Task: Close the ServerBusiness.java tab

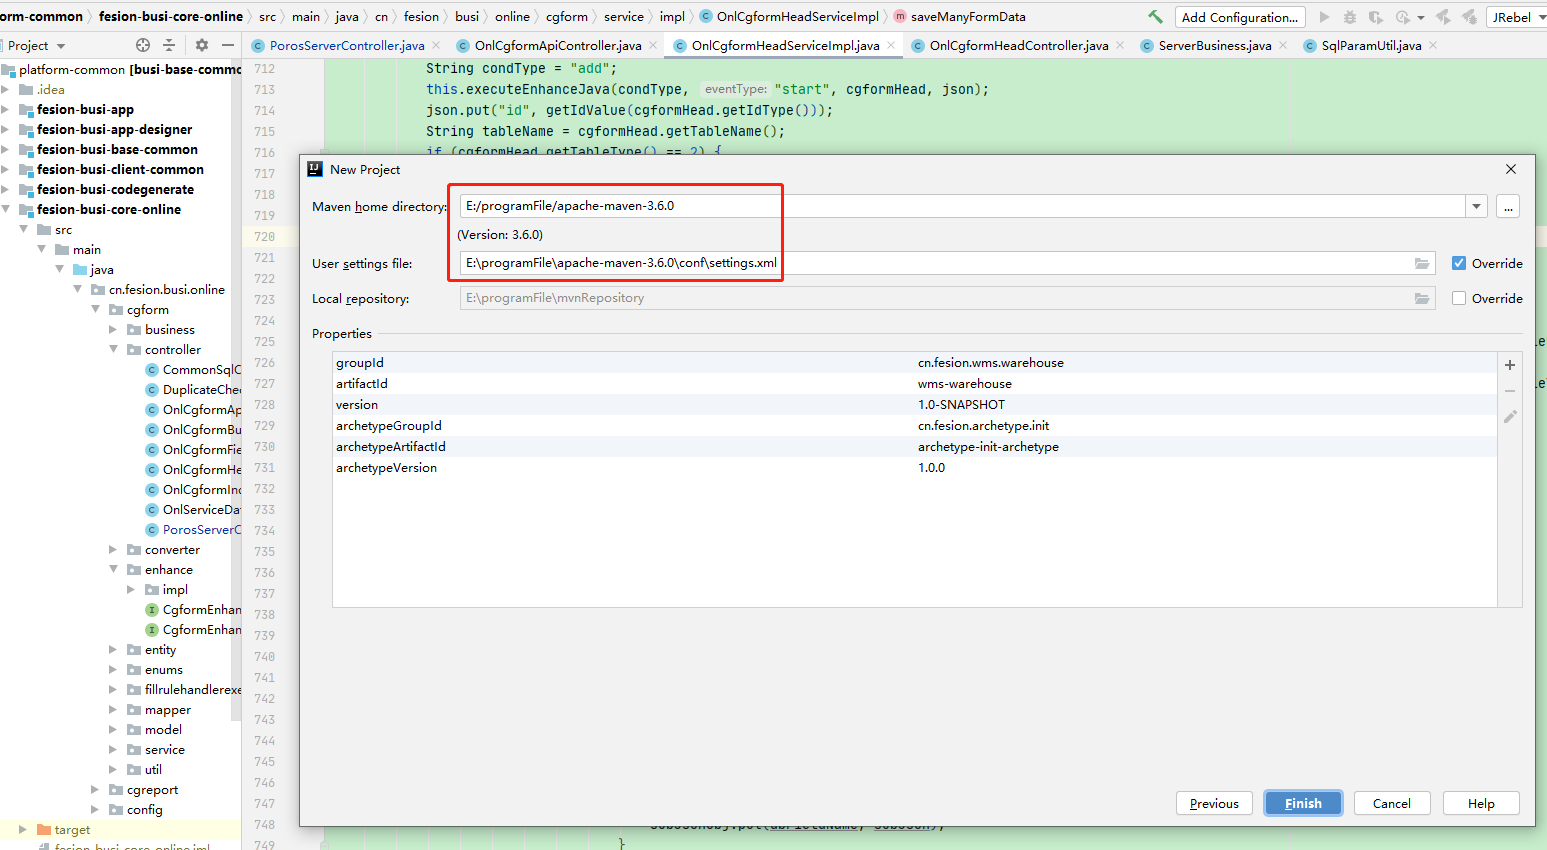Action: (x=1283, y=45)
